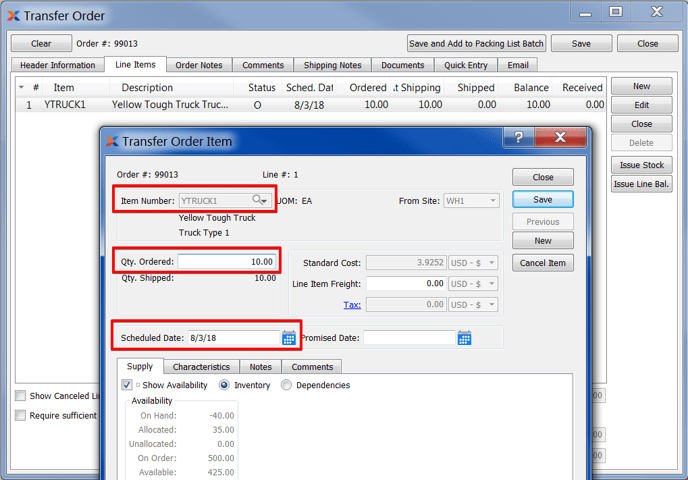Click the Tax hyperlink
The image size is (688, 480).
352,305
